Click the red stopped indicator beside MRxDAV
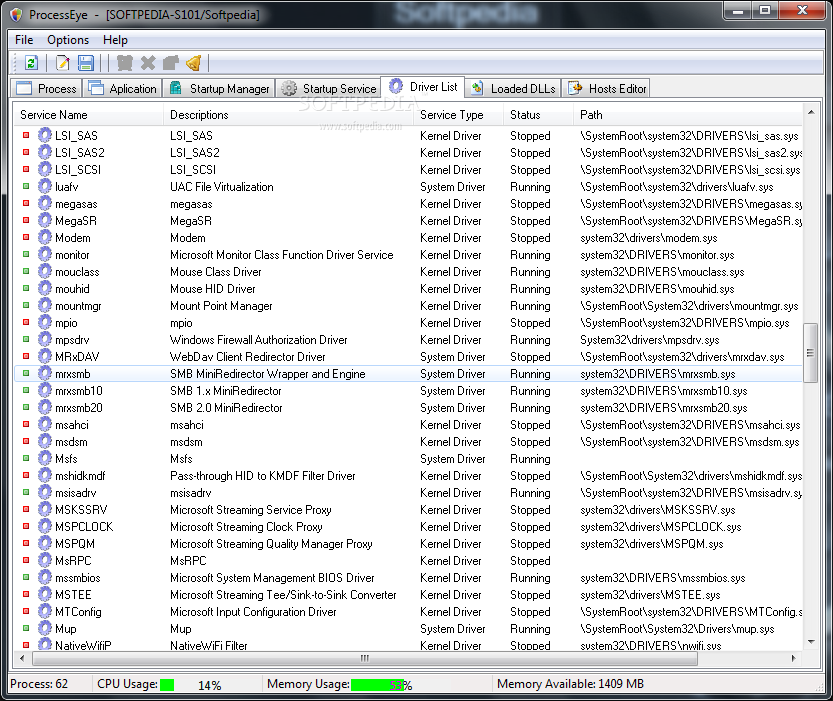 coord(26,356)
